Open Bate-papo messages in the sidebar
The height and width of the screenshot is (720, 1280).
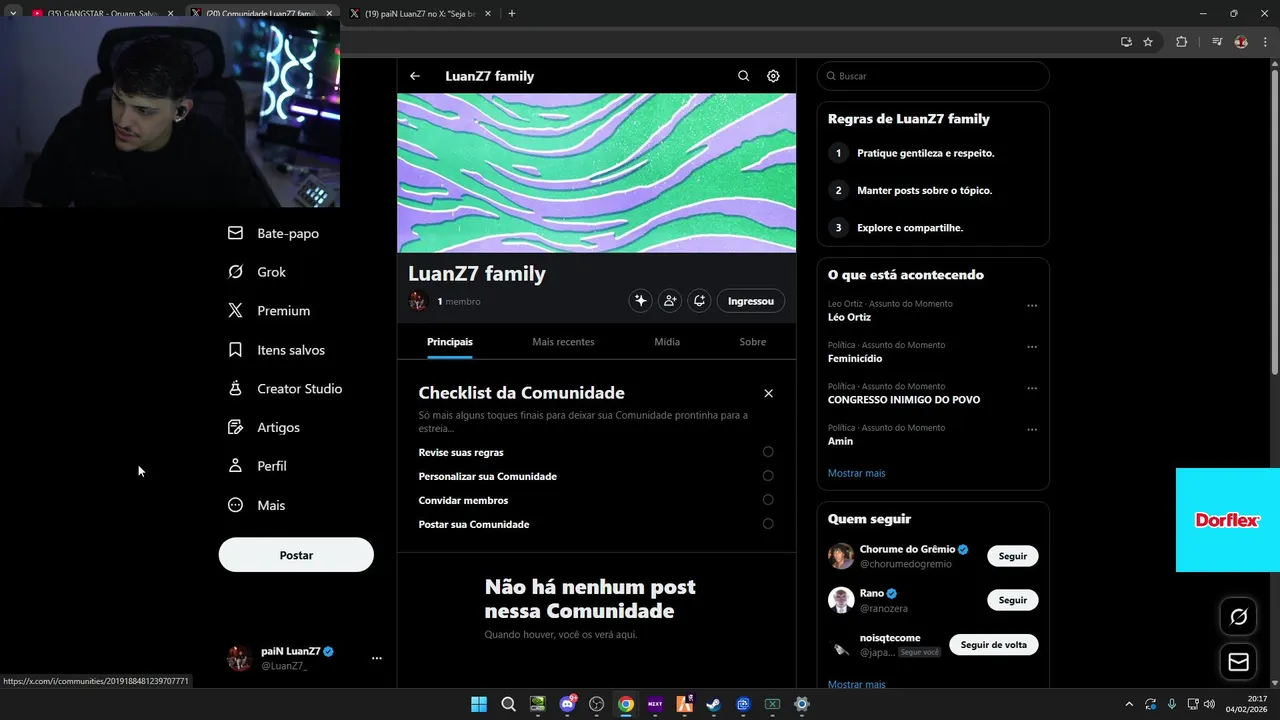click(x=274, y=233)
